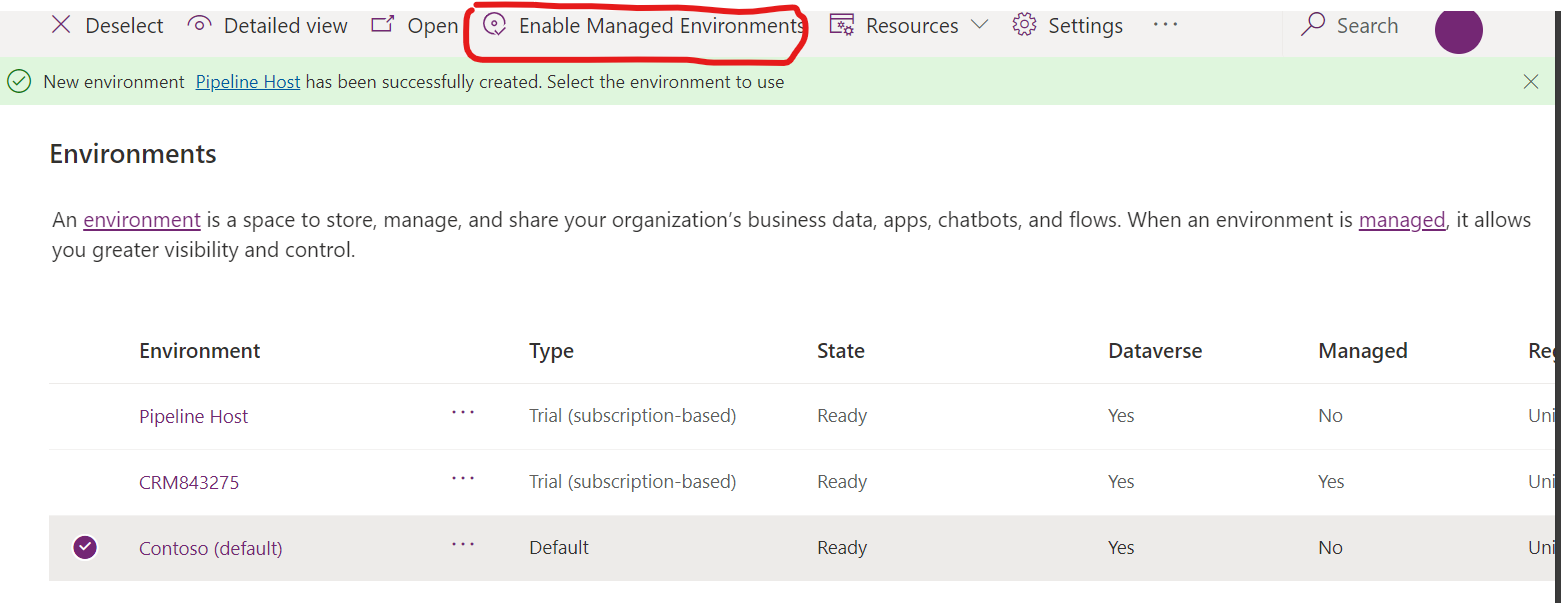Image resolution: width=1561 pixels, height=603 pixels.
Task: Select the Pipeline Host environment row
Action: [193, 416]
